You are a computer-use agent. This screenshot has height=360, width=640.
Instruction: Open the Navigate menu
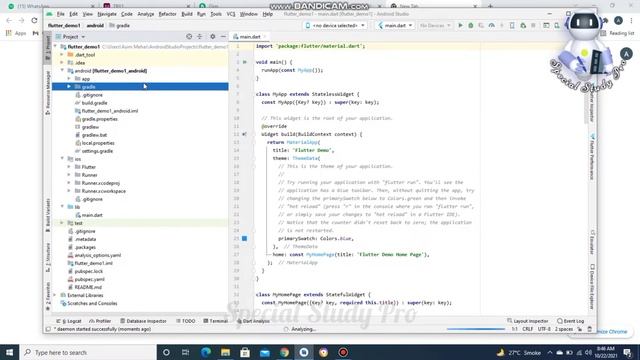pos(107,14)
